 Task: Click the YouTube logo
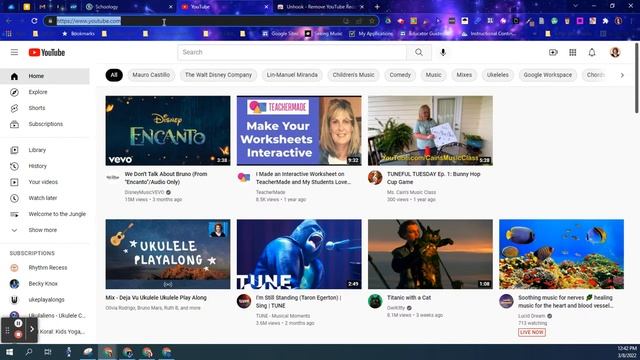click(x=47, y=52)
